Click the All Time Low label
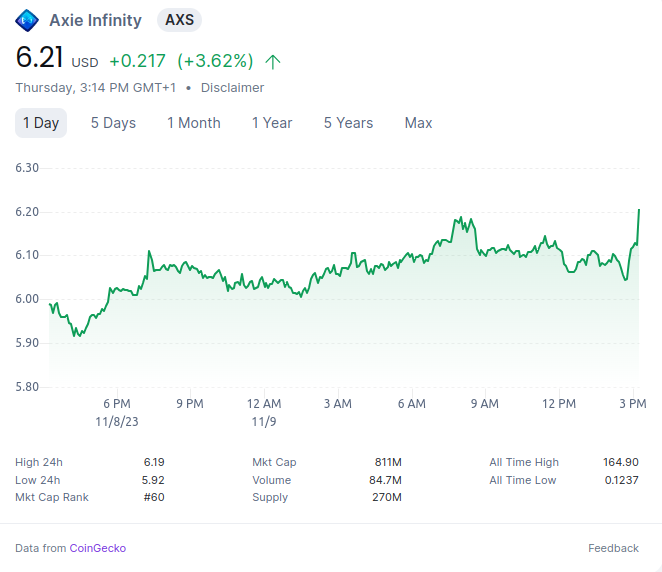Screen dimensions: 662x572 523,480
